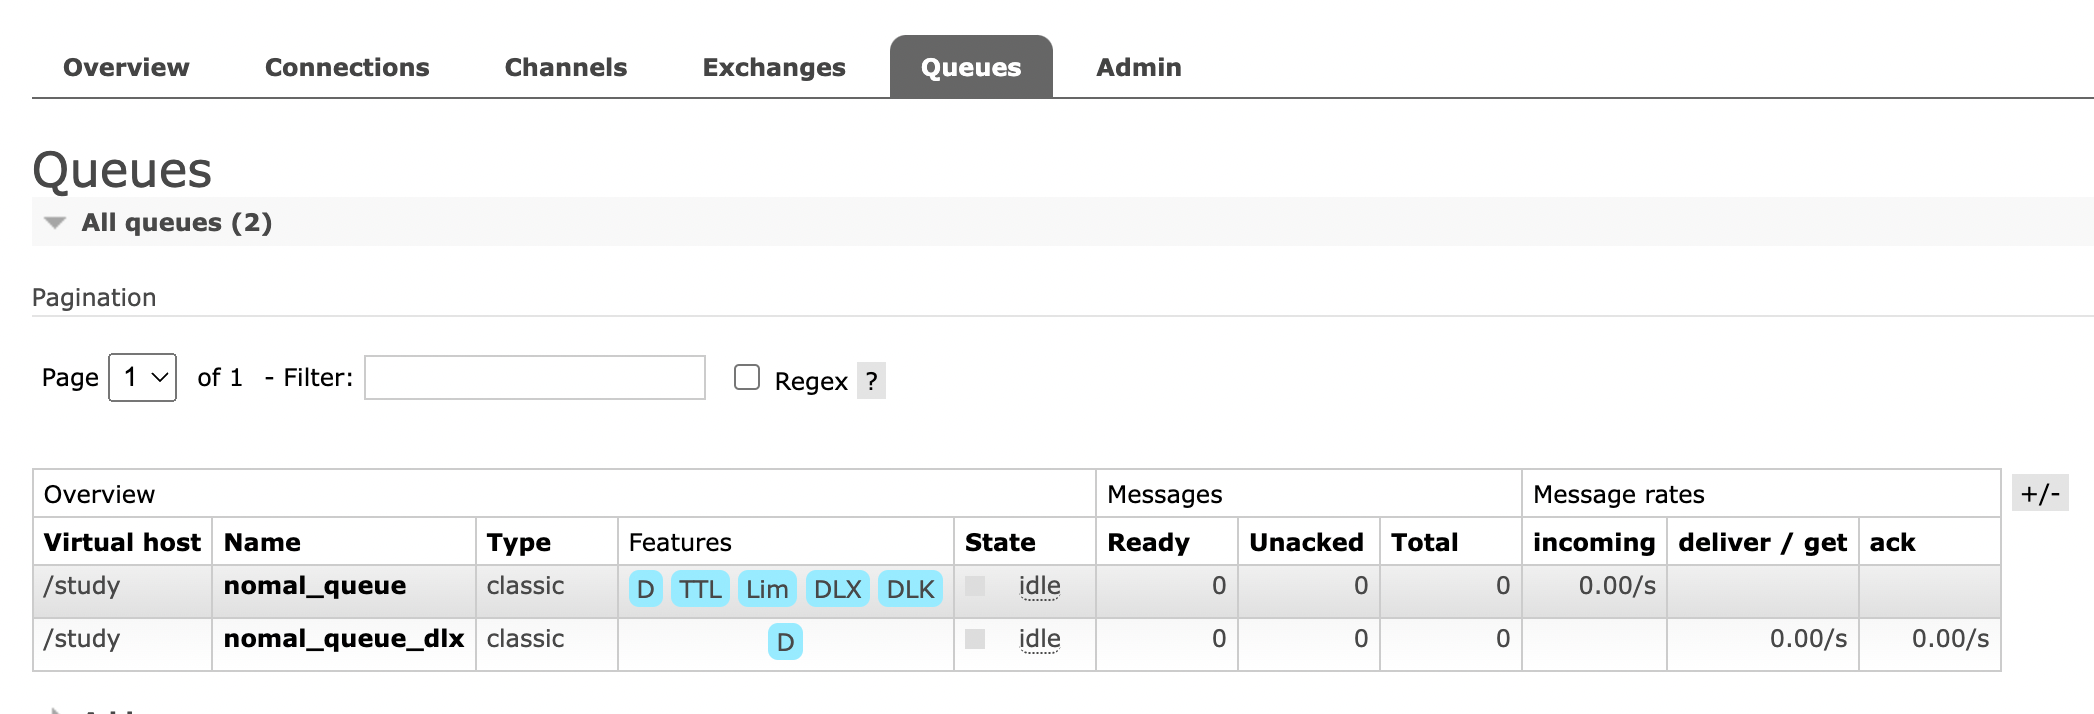2094x714 pixels.
Task: Click the DLX feature badge
Action: 837,589
